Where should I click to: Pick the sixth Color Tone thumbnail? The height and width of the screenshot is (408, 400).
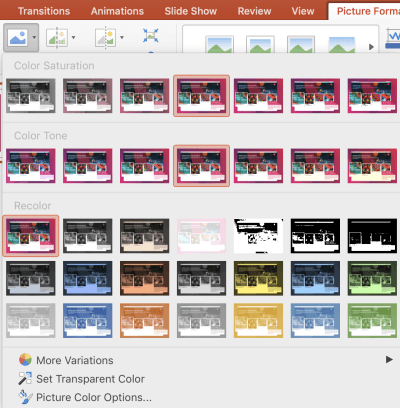coord(315,166)
